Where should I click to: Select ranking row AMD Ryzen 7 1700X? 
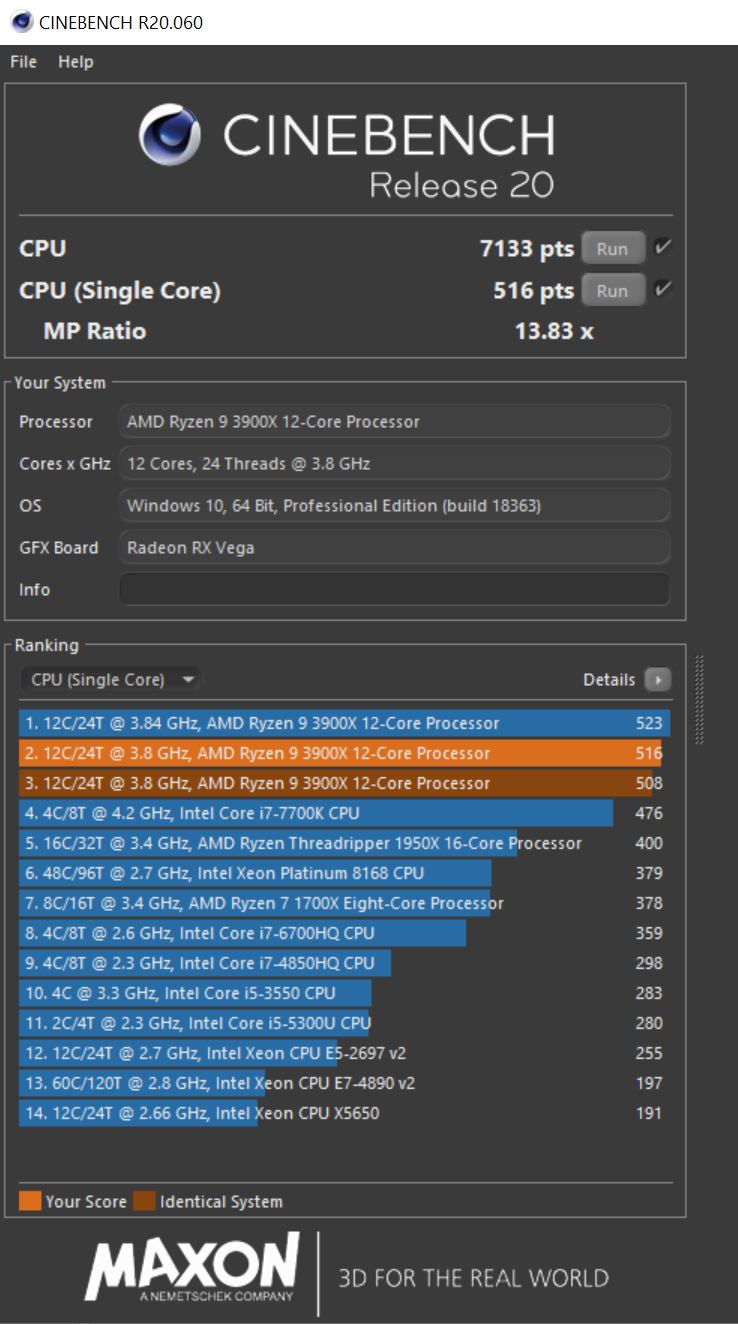(x=344, y=903)
